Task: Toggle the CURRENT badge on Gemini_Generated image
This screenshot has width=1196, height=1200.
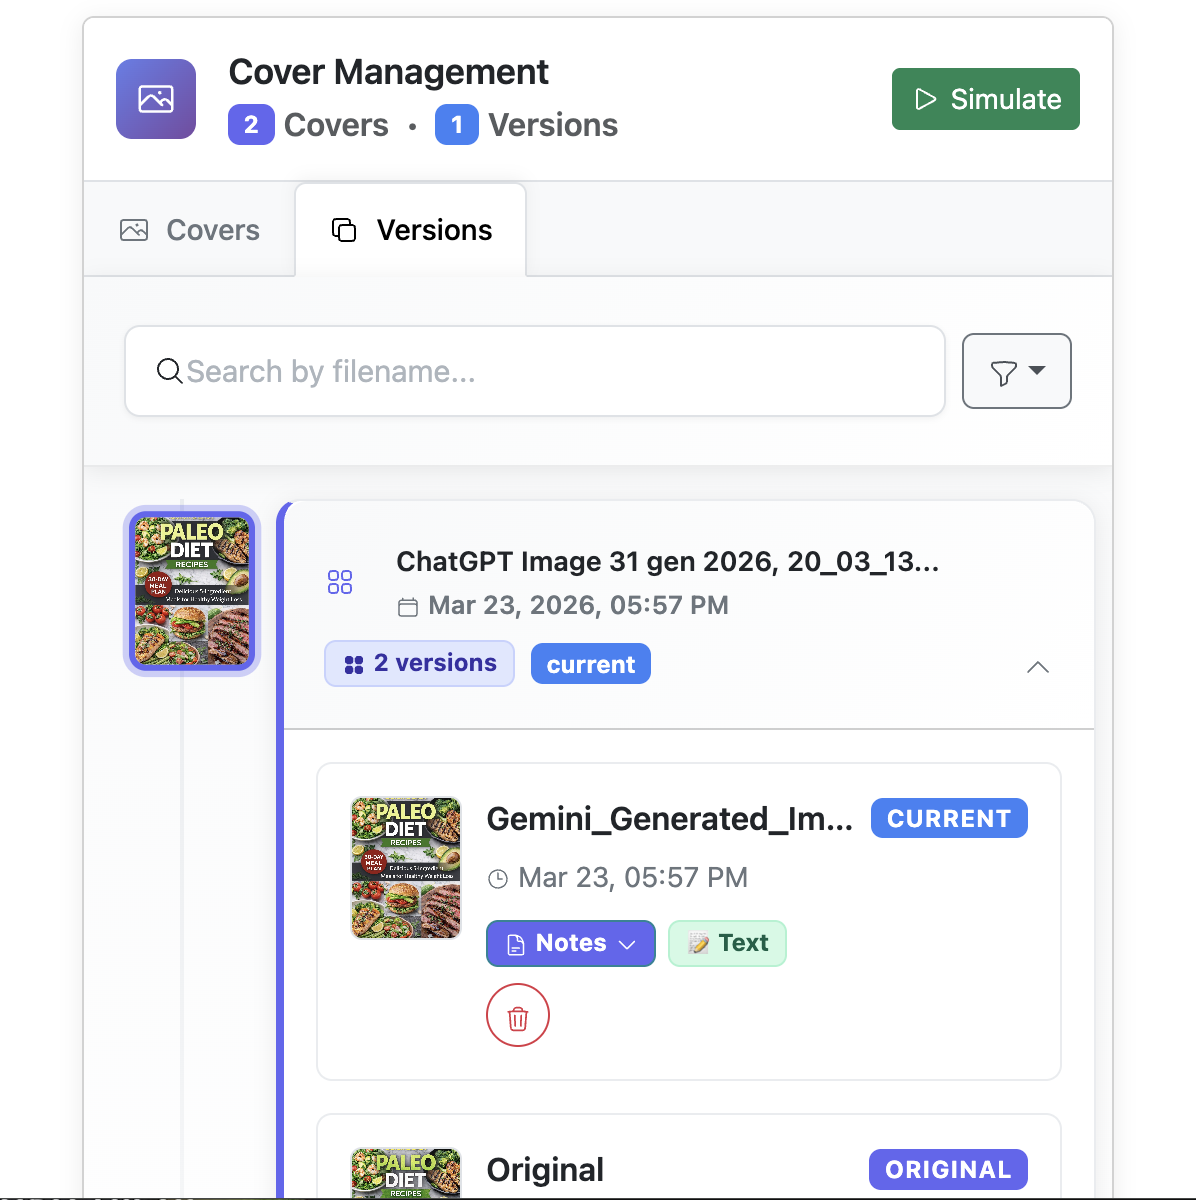Action: pos(948,818)
